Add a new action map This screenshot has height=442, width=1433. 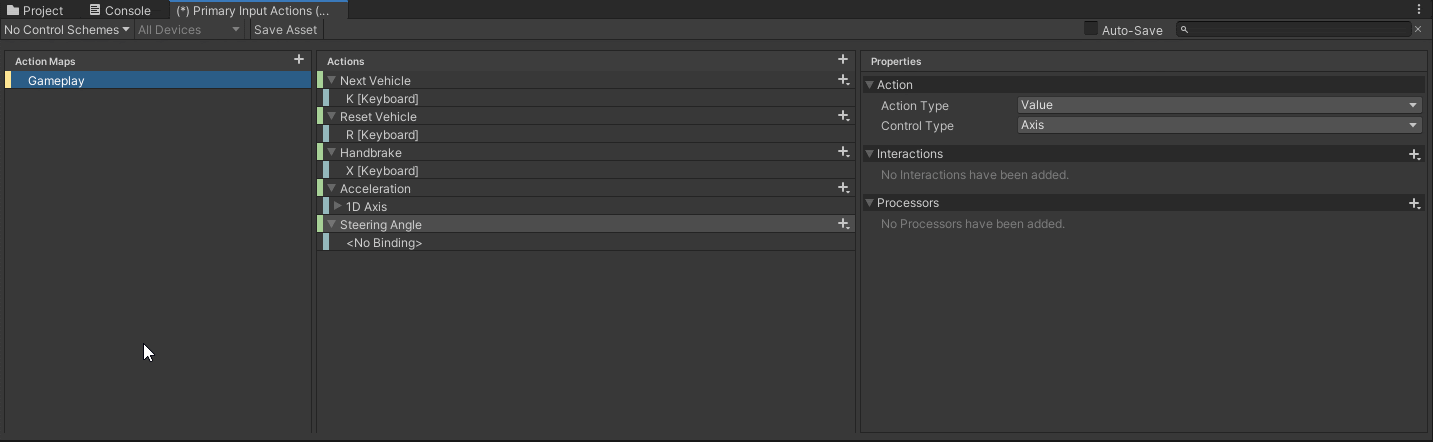click(299, 60)
